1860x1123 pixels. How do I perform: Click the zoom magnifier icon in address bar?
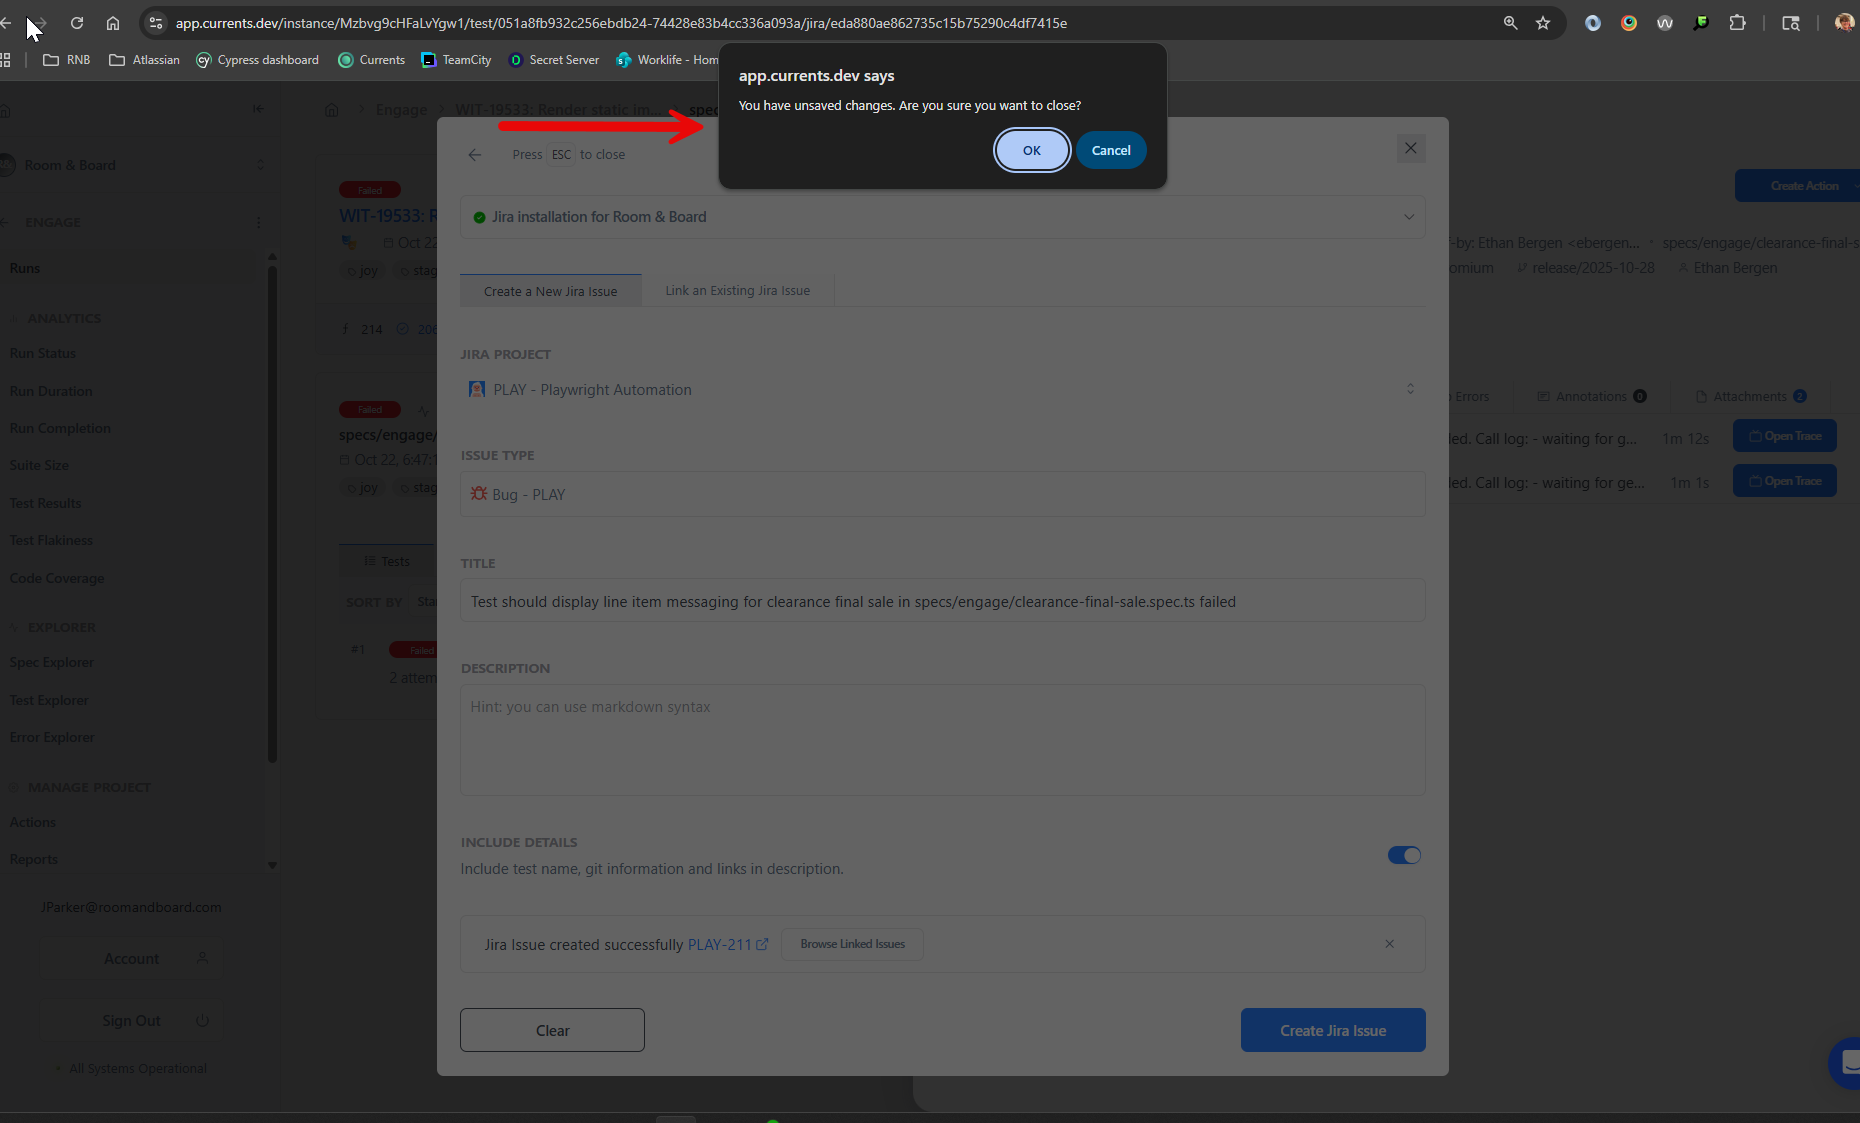[x=1510, y=23]
